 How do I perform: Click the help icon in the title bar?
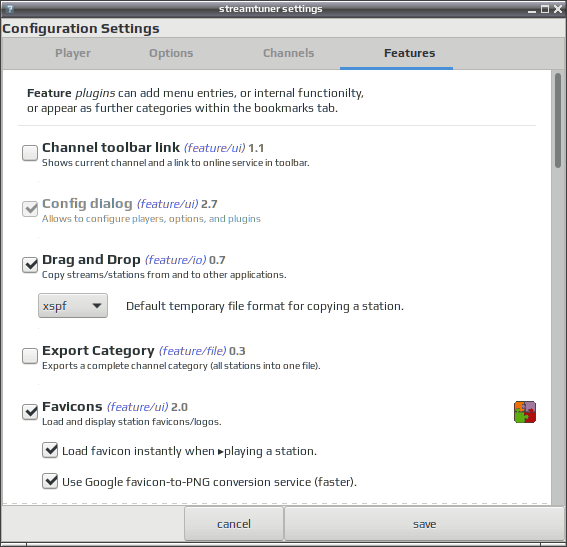(x=10, y=9)
